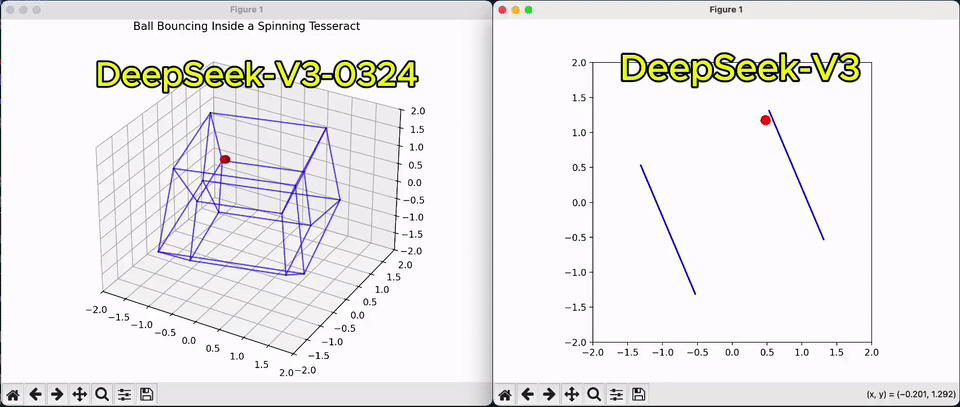Screen dimensions: 960x407
Task: Click Save figure disk icon in right toolbar
Action: (x=639, y=394)
